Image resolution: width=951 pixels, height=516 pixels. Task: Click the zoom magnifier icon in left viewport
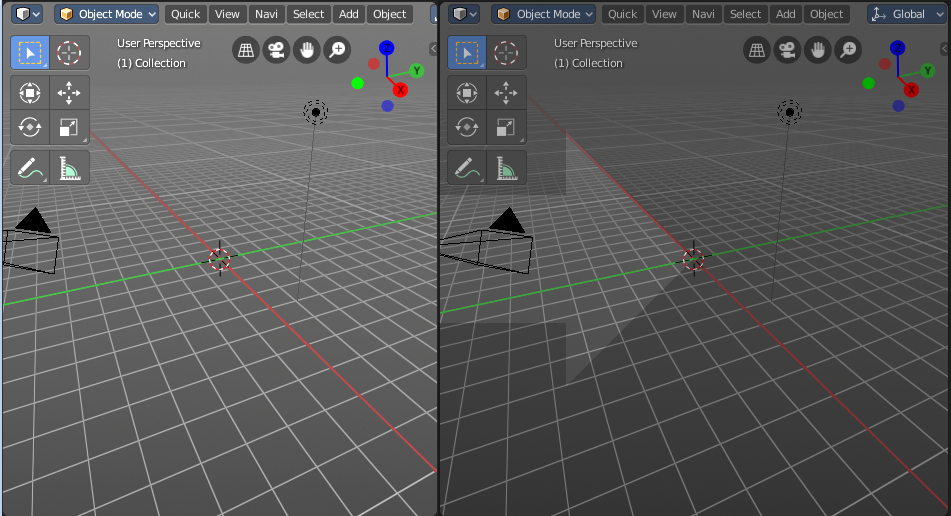[x=337, y=50]
